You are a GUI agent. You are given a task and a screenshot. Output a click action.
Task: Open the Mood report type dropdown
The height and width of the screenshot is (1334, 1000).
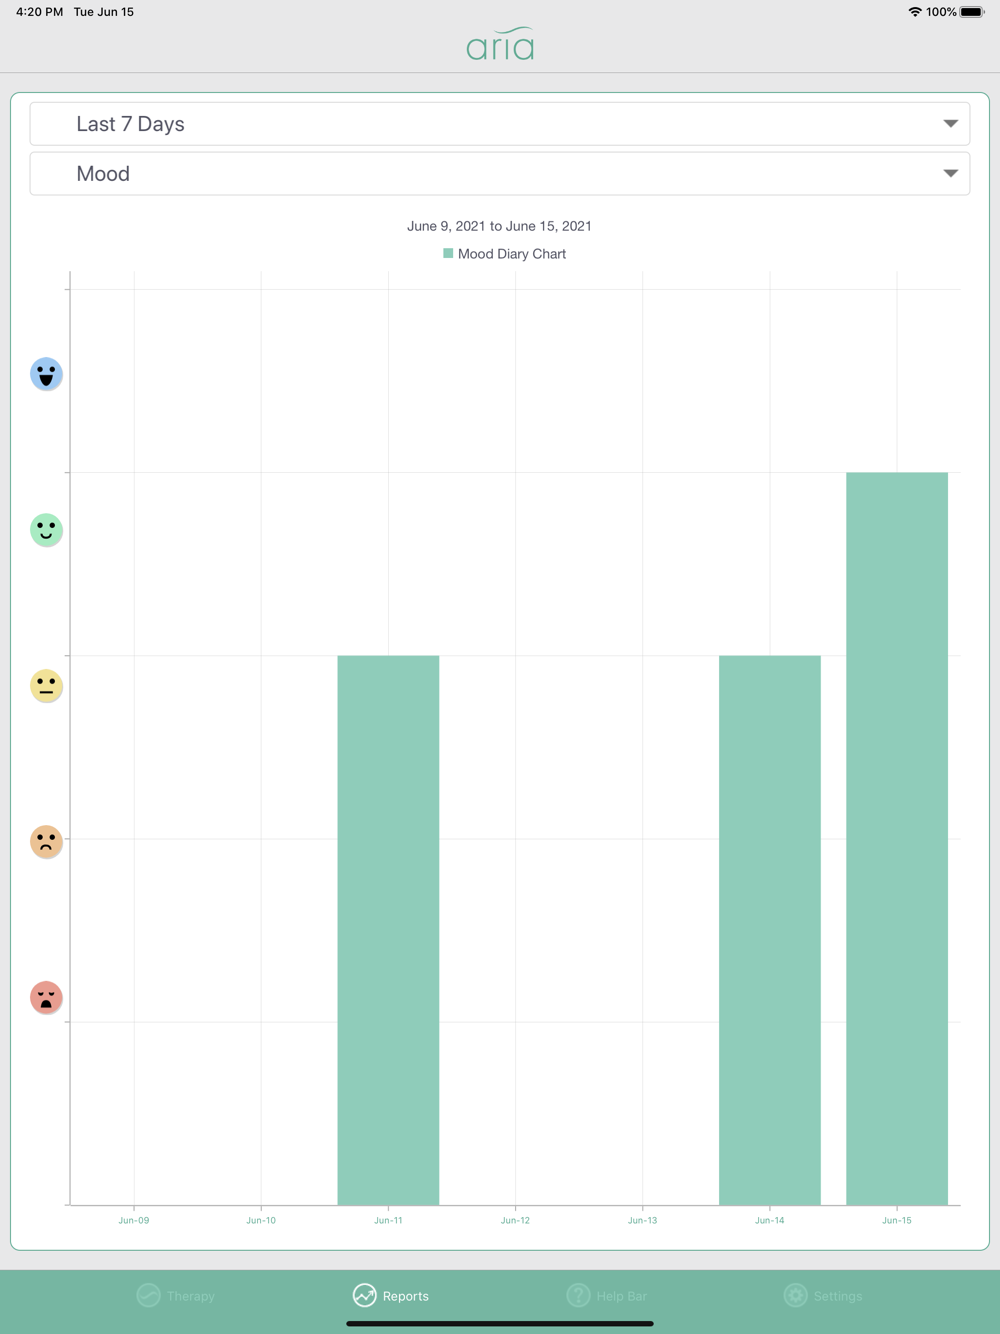[499, 174]
